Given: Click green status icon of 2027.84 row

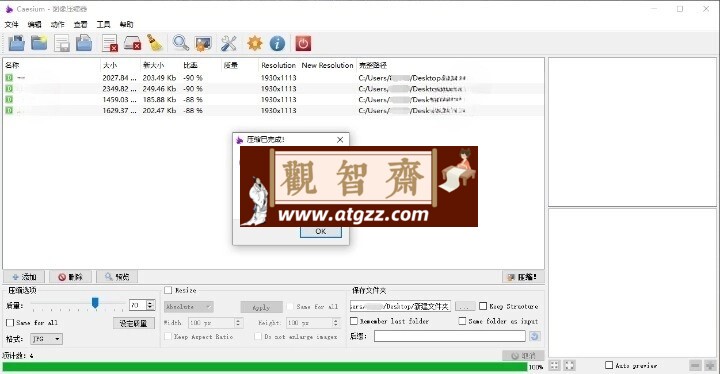Looking at the screenshot, I should coord(9,78).
